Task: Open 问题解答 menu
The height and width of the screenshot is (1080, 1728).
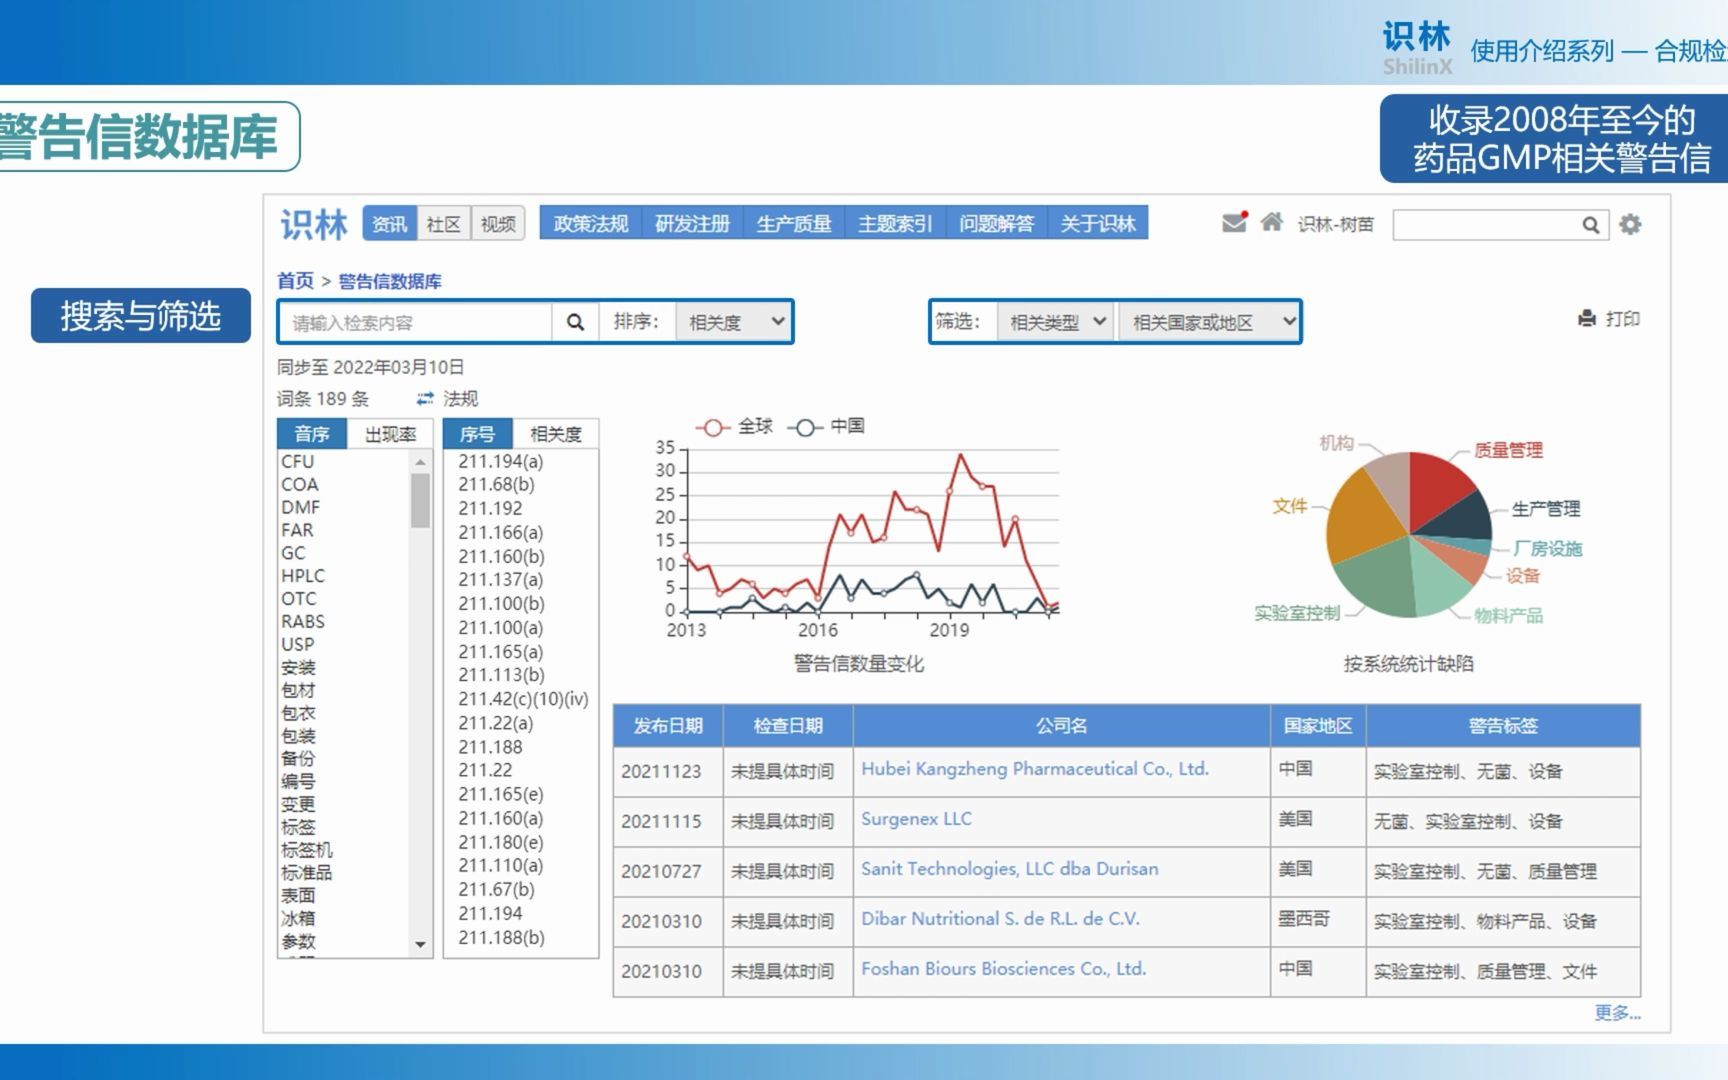Action: pyautogui.click(x=996, y=224)
